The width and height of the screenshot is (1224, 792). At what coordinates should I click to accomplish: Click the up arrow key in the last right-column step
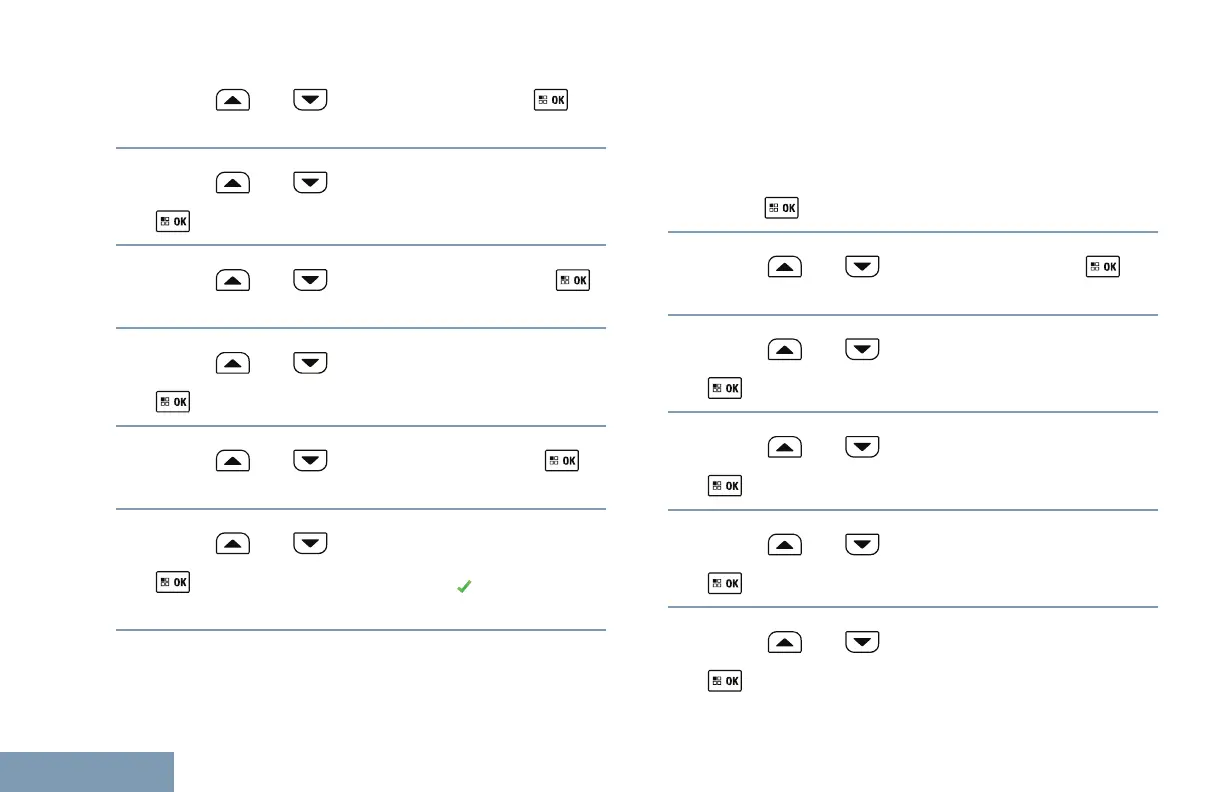click(x=785, y=642)
